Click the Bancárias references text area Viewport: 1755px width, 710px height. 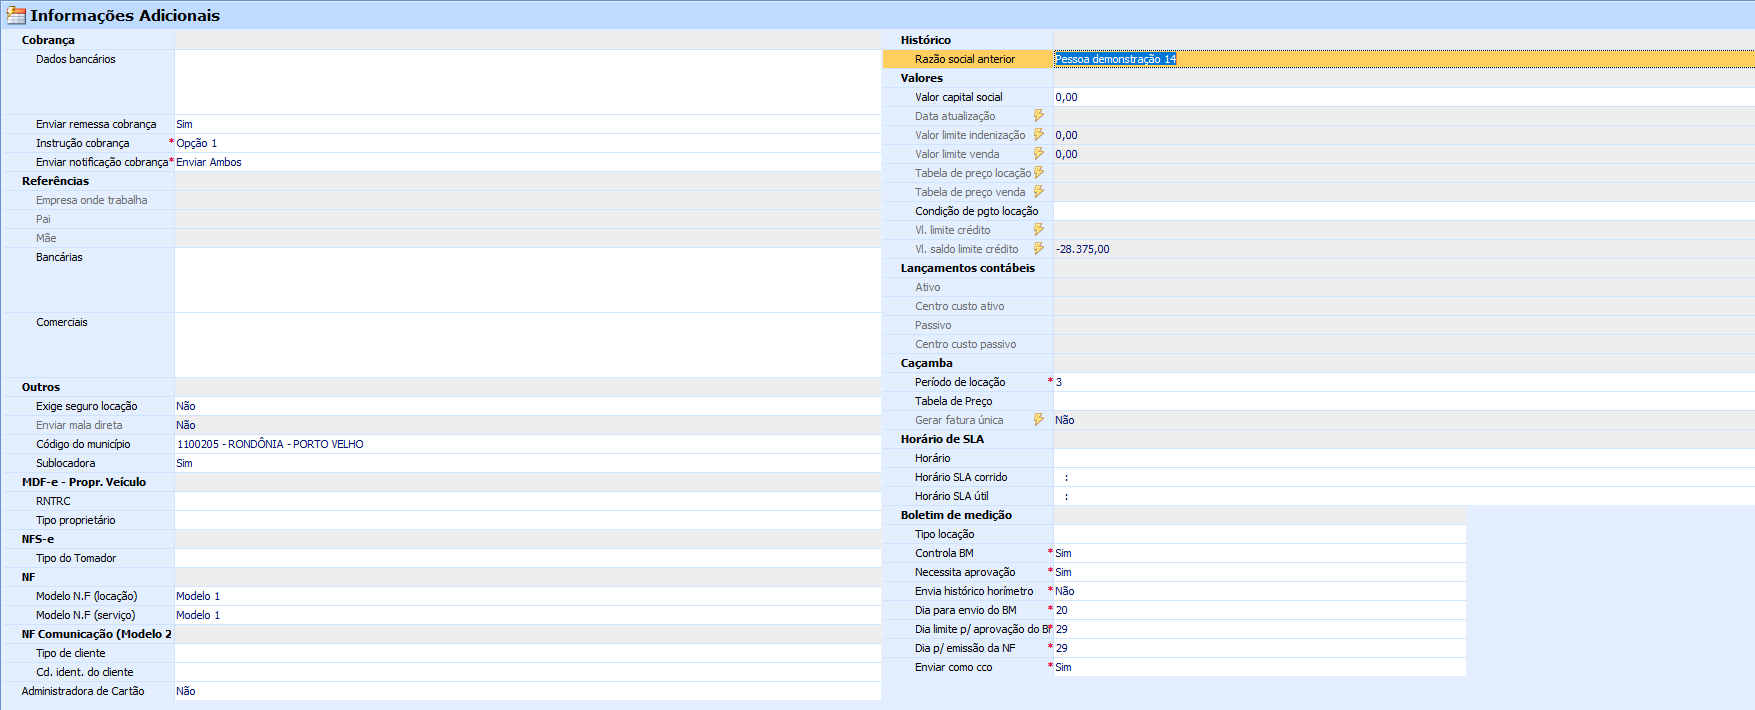[528, 280]
